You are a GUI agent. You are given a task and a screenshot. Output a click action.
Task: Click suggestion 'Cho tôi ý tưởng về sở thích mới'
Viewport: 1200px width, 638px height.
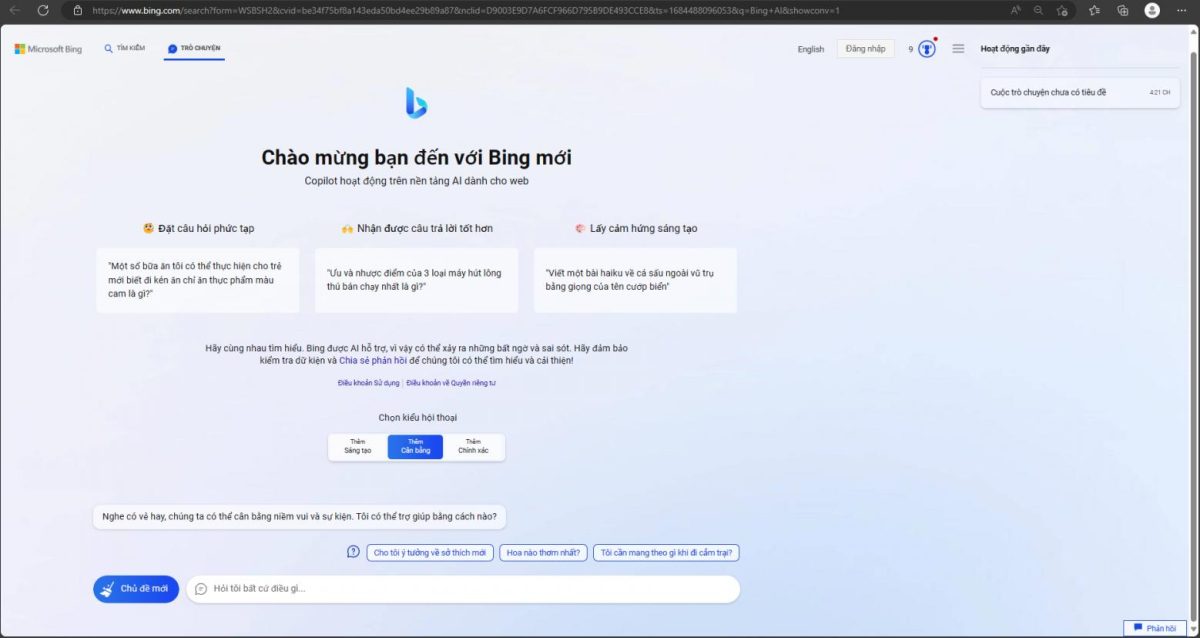[430, 552]
